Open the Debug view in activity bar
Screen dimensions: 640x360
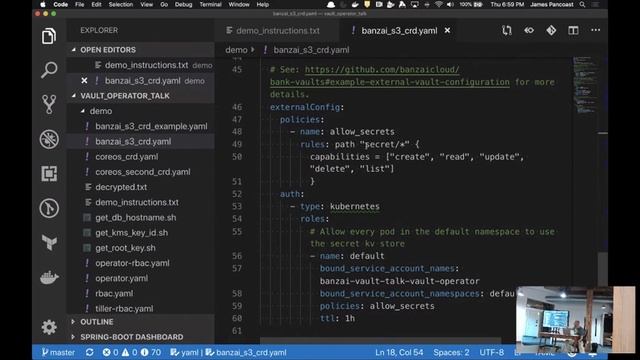[49, 139]
